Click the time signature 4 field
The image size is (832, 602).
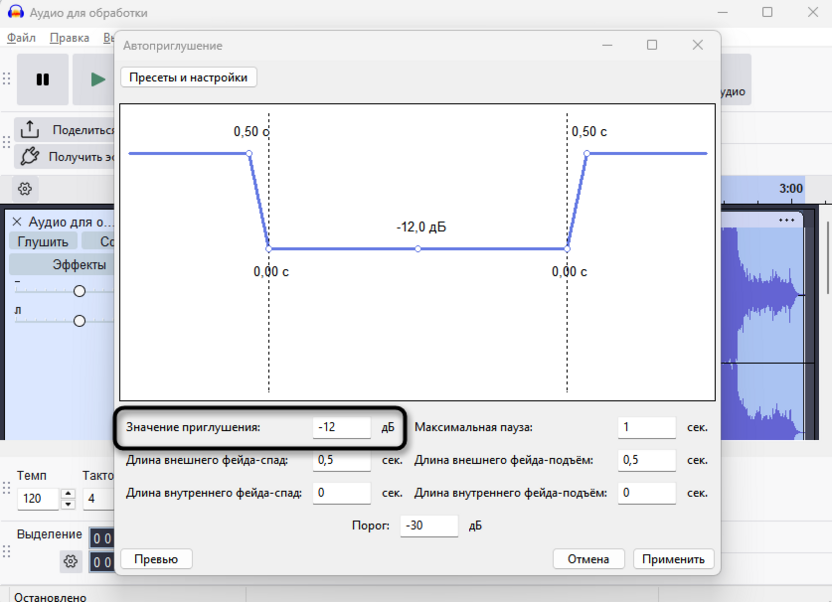coord(99,499)
